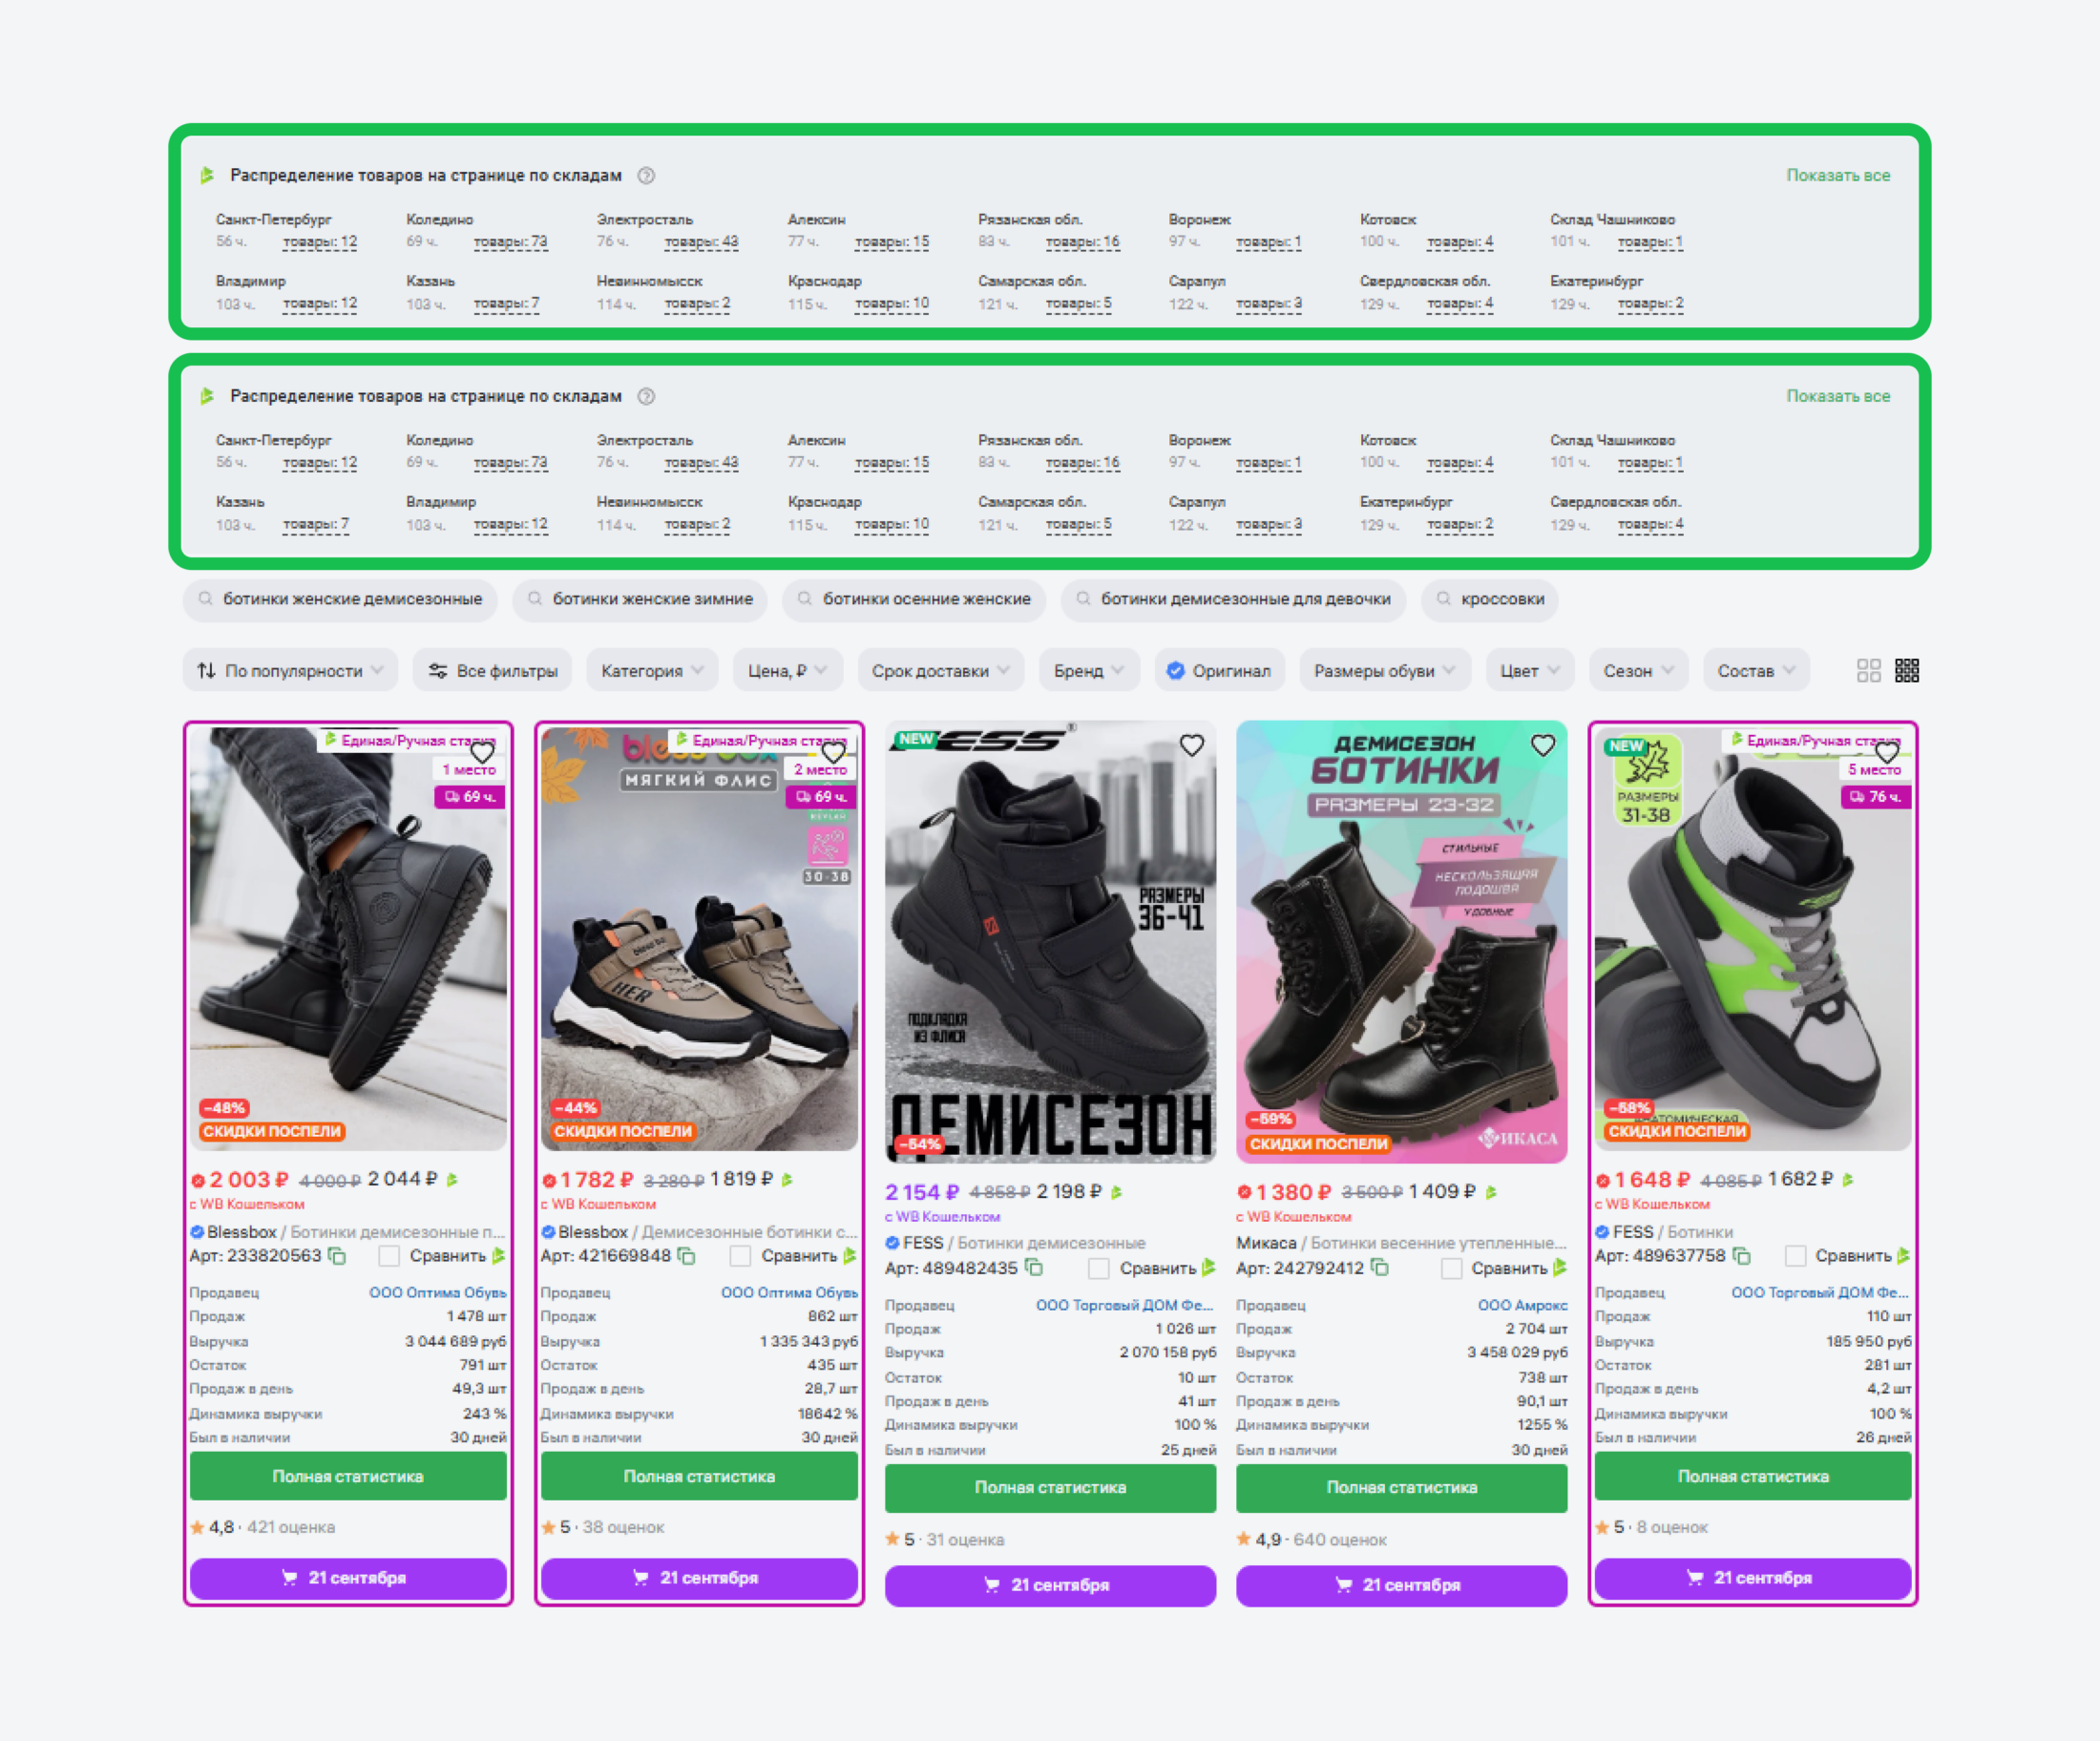This screenshot has height=1741, width=2100.
Task: Expand the Бренд filter dropdown
Action: click(x=1088, y=671)
